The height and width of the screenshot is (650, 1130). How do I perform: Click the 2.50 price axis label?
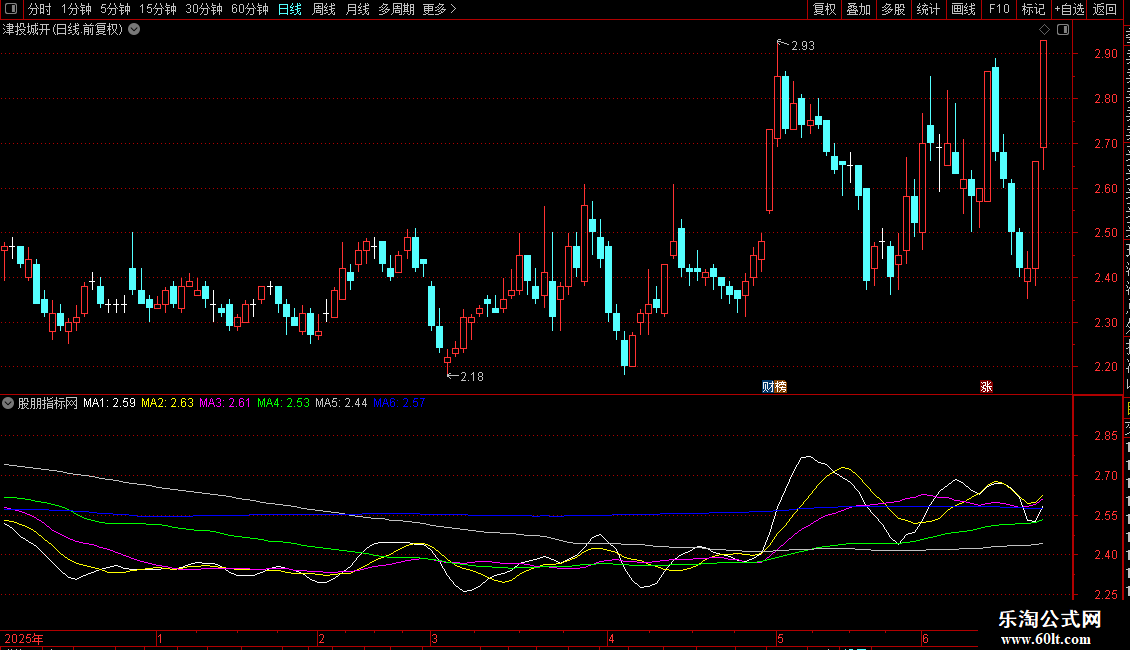[1105, 233]
